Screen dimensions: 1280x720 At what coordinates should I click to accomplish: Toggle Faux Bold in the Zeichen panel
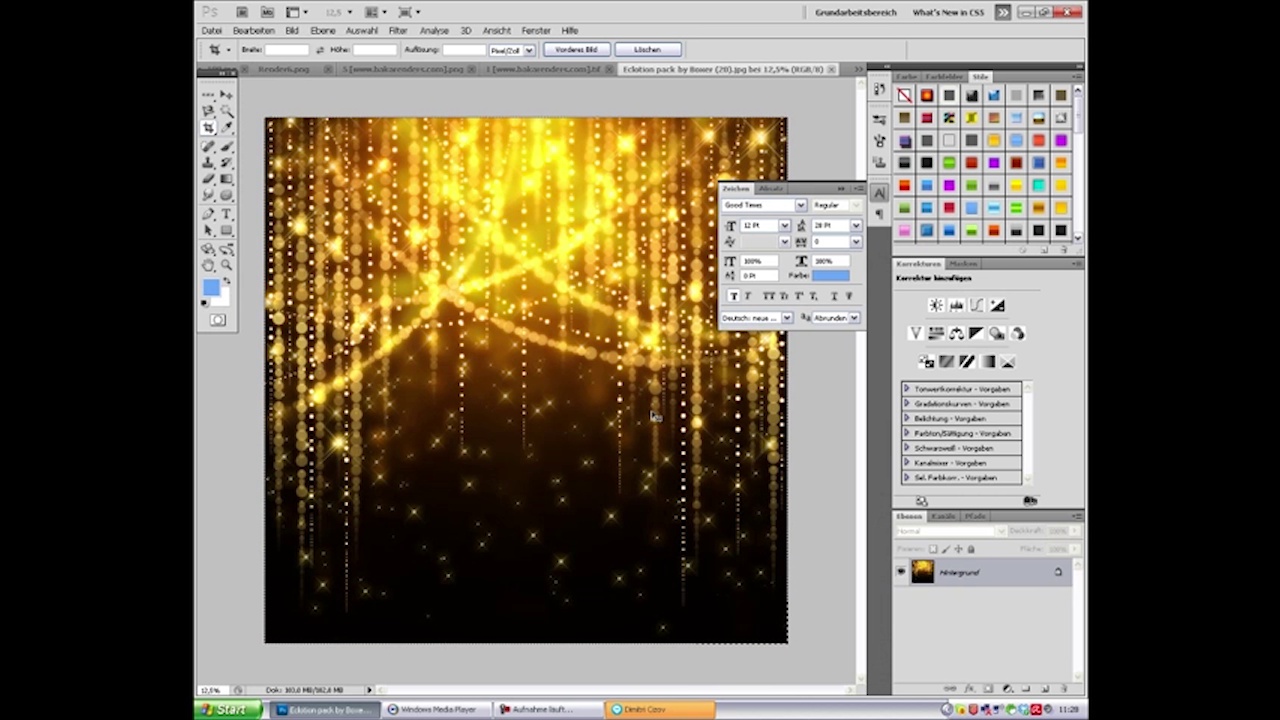click(x=733, y=296)
